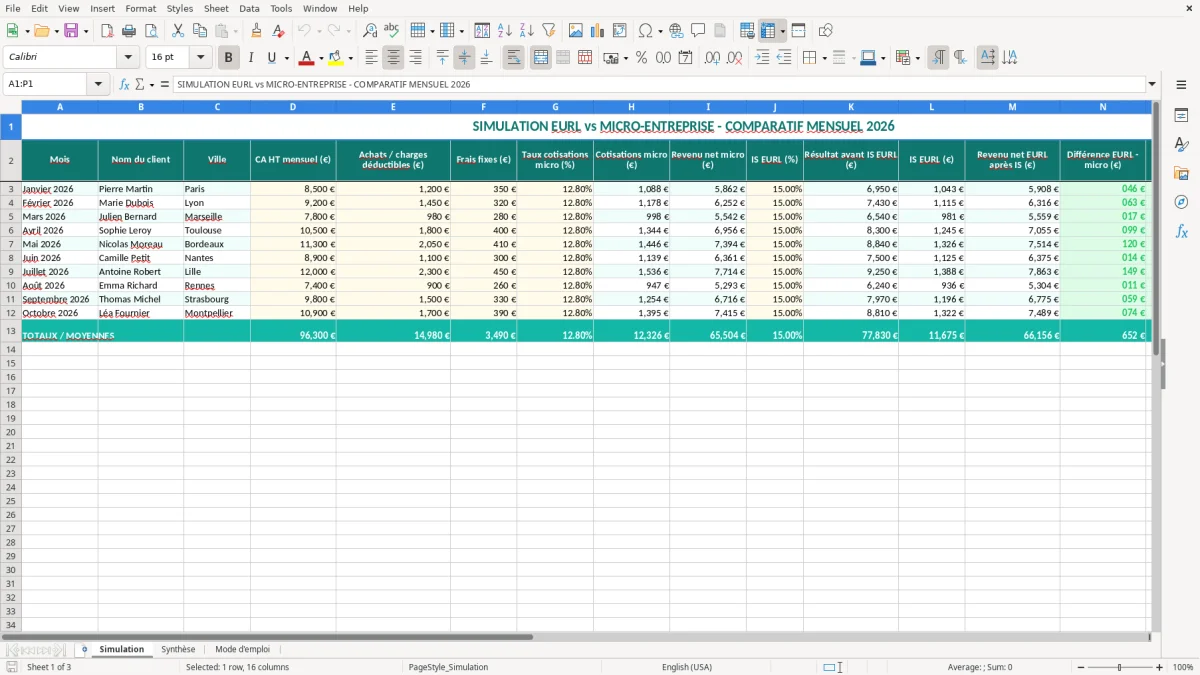1200x675 pixels.
Task: Toggle Center Horizontally alignment
Action: pyautogui.click(x=393, y=58)
